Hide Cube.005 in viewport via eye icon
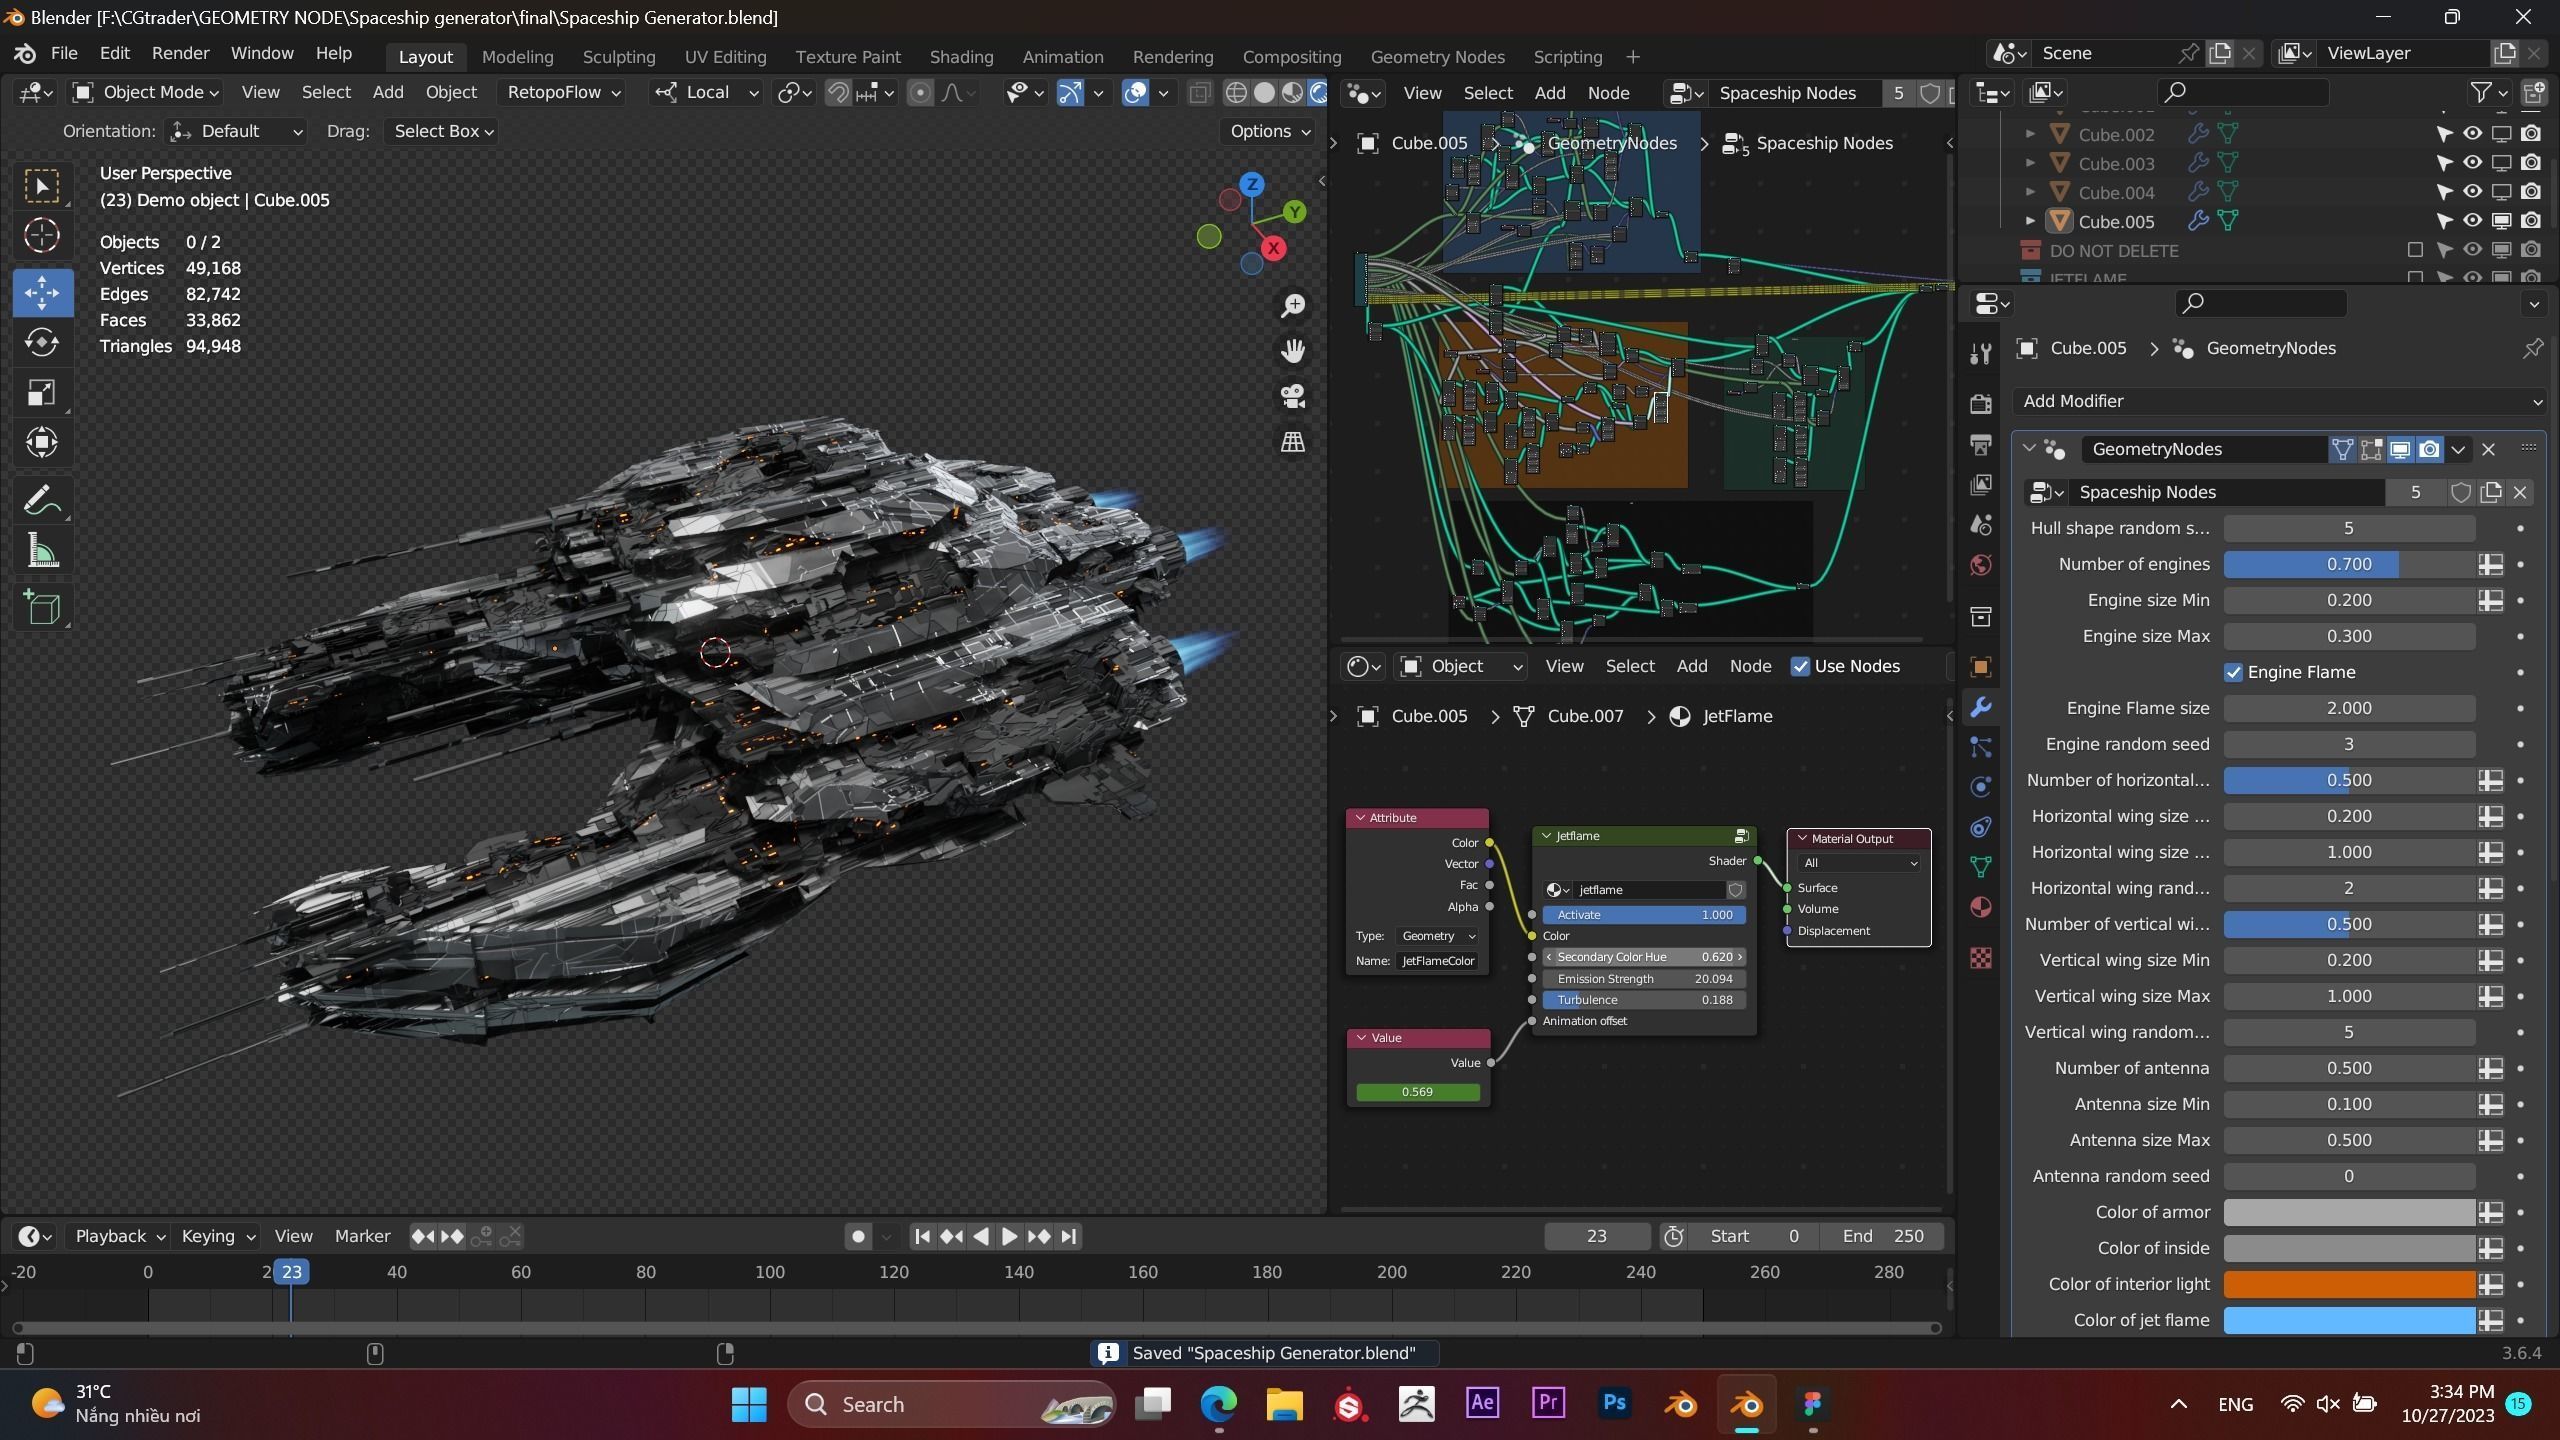 coord(2472,221)
